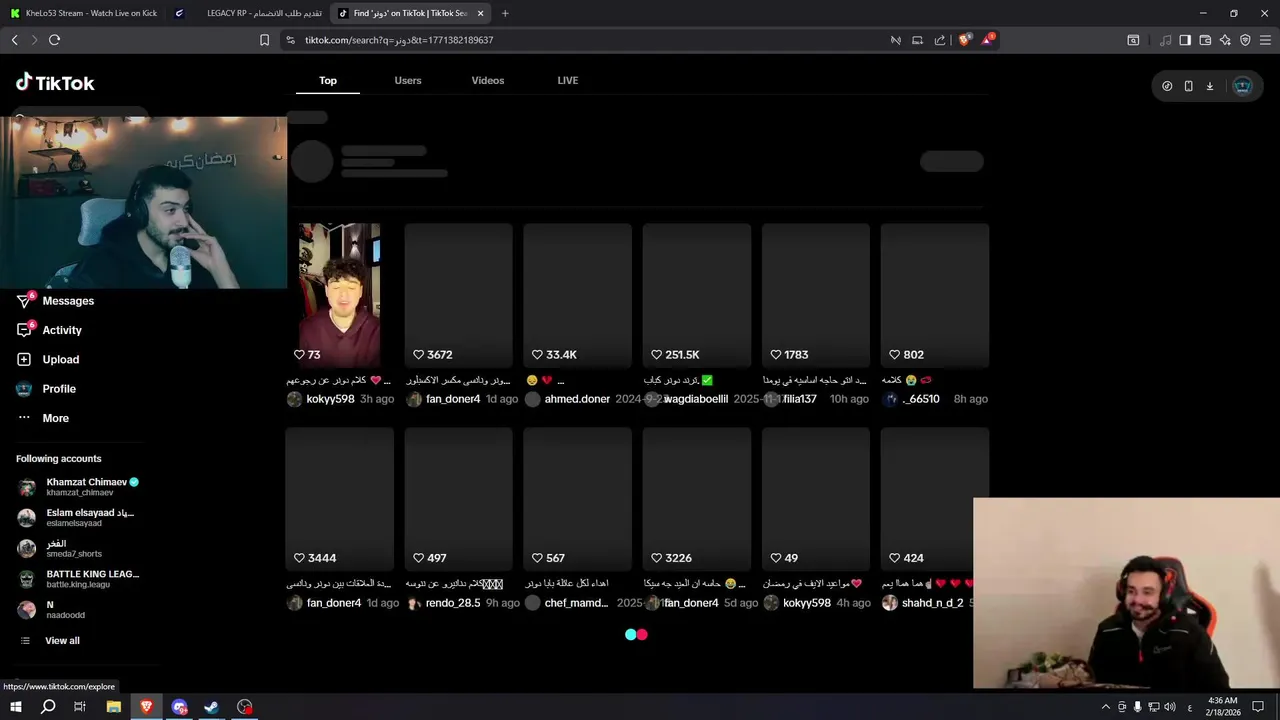Click the share page icon in address bar

pos(940,40)
